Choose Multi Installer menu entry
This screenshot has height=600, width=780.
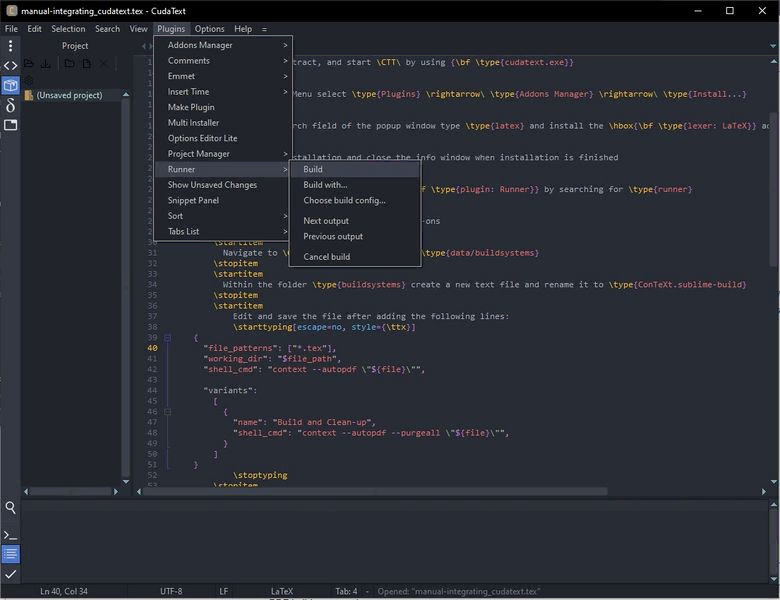(223, 122)
